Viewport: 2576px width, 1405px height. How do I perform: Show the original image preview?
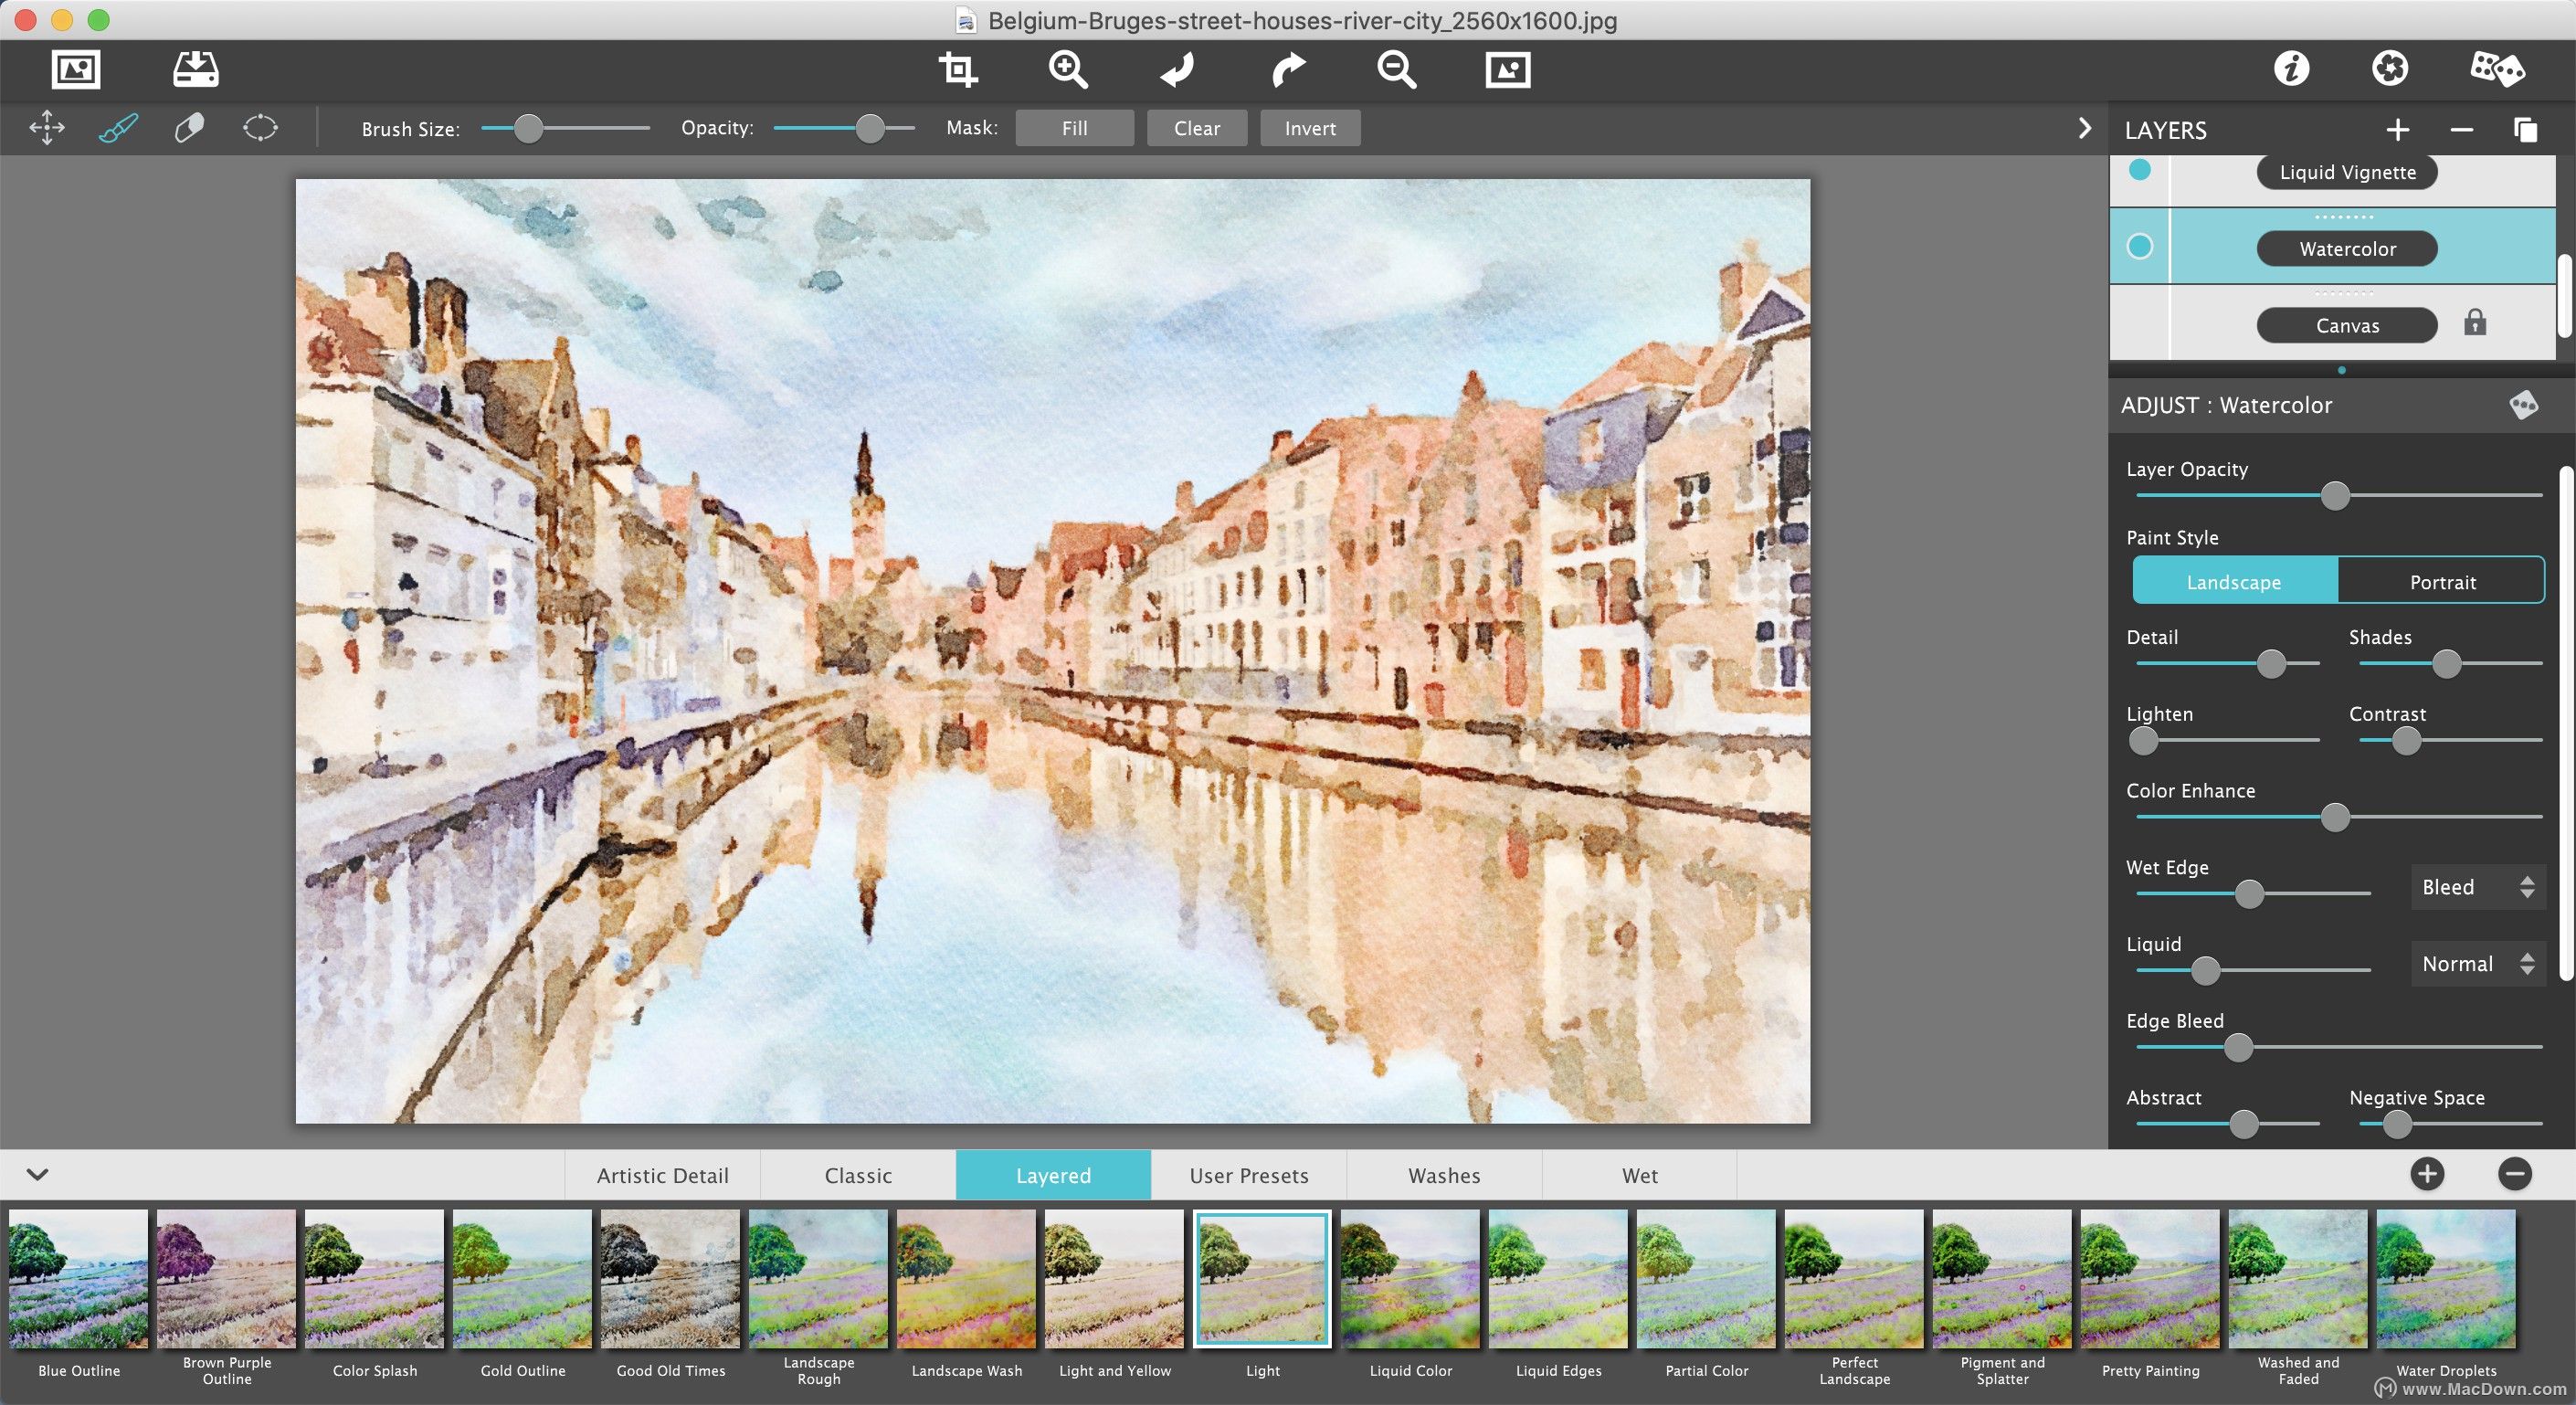point(1508,69)
